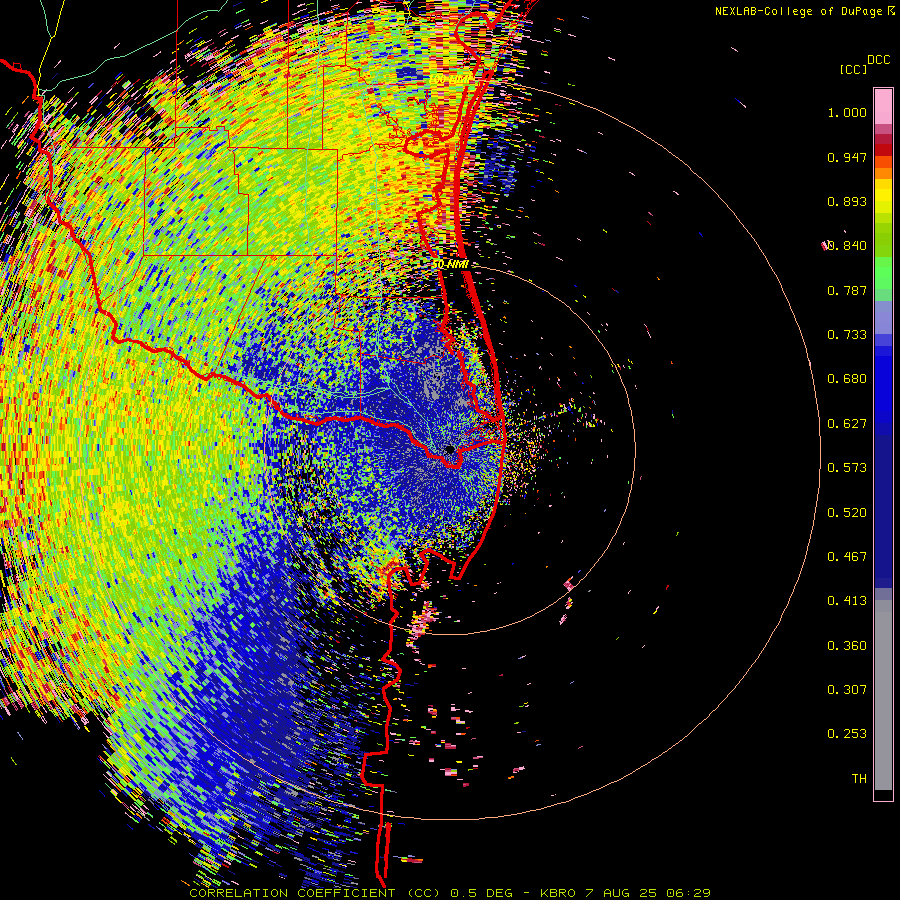This screenshot has width=900, height=900.
Task: Click the 0.307 legend value
Action: tap(847, 690)
